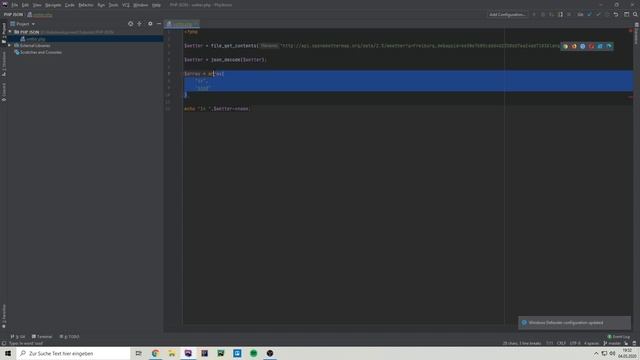Toggle the Git tool window button
The image size is (640, 360).
(18, 337)
